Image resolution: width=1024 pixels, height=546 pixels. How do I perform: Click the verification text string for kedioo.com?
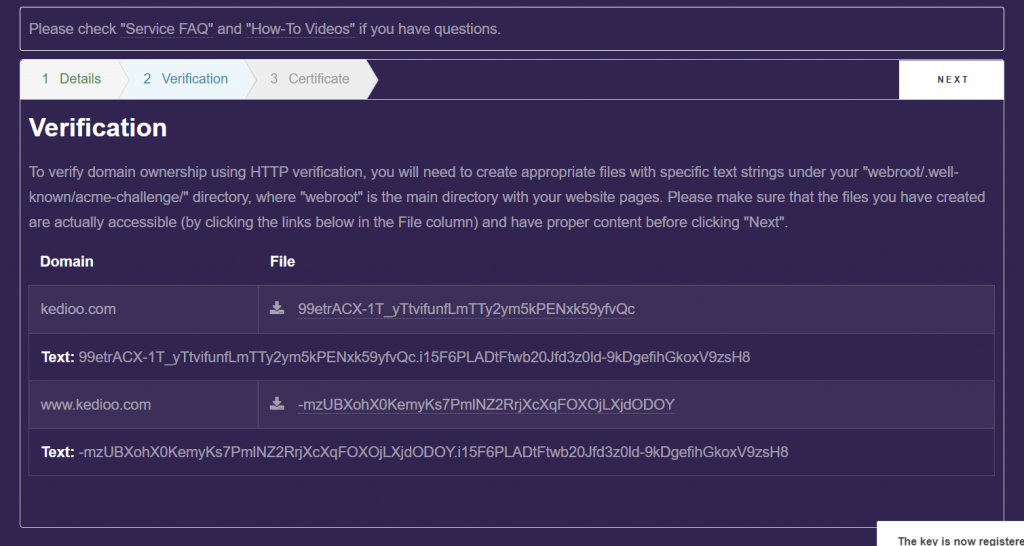(x=414, y=357)
